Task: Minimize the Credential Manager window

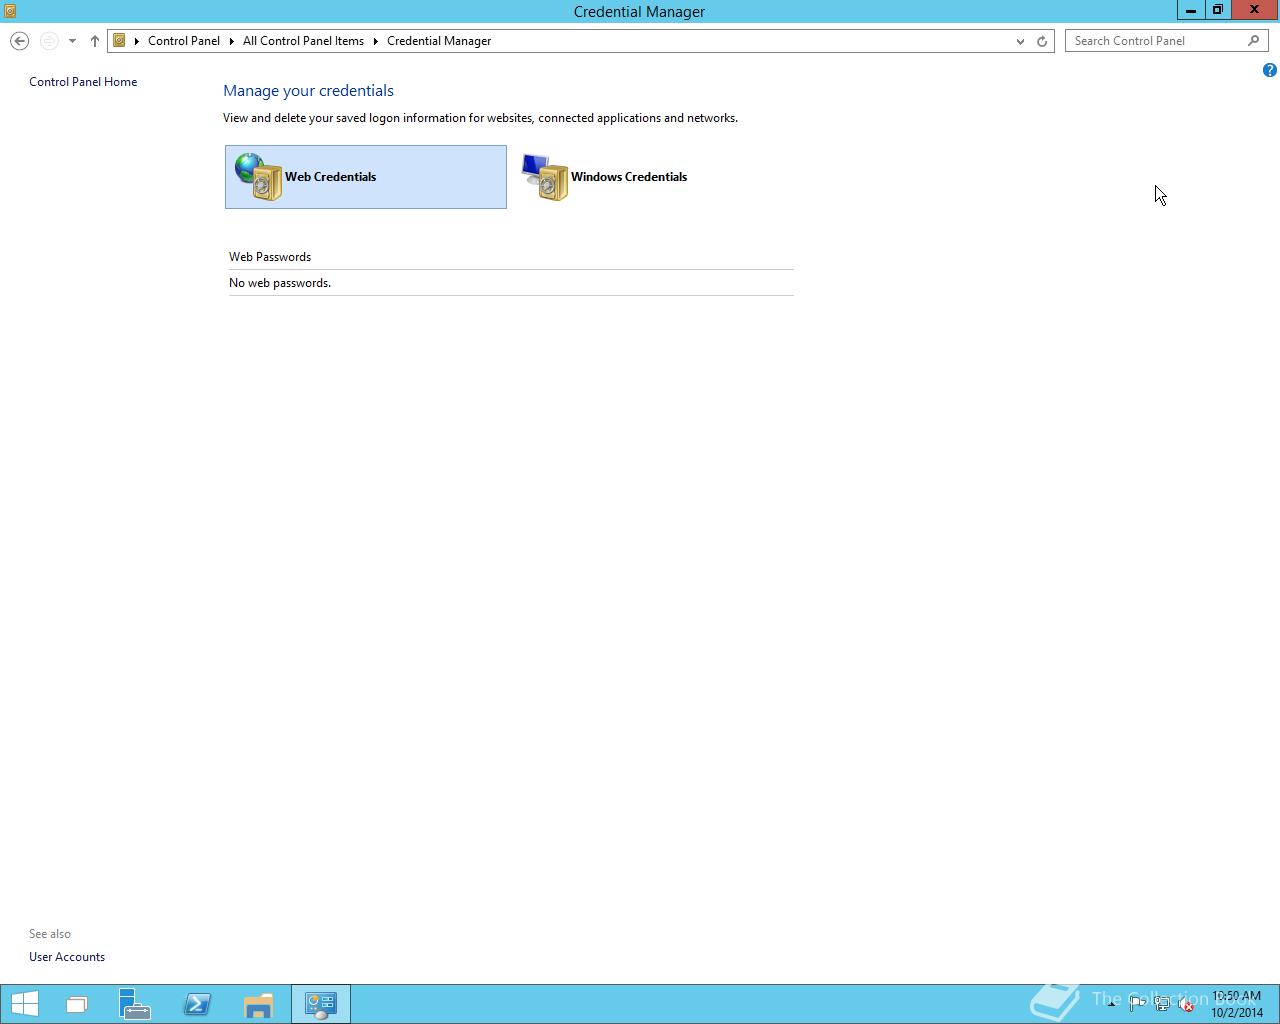Action: (x=1190, y=10)
